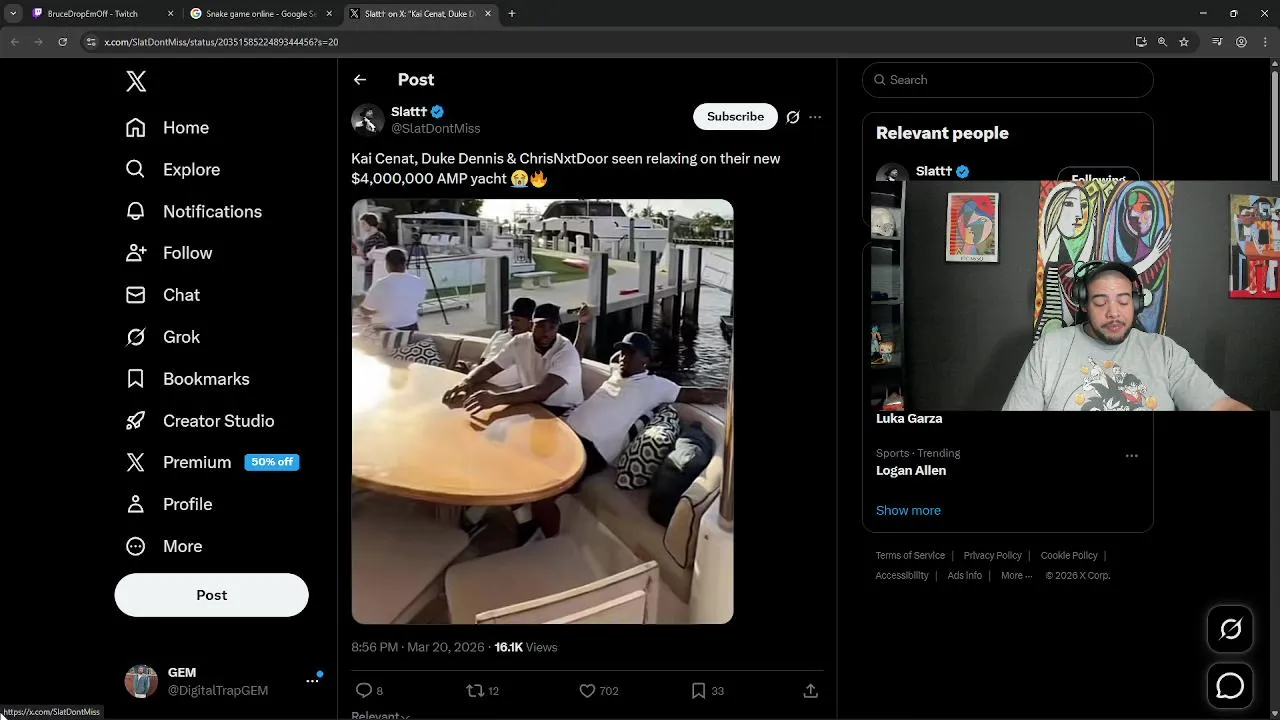This screenshot has height=720, width=1280.
Task: View site information icon
Action: point(91,42)
